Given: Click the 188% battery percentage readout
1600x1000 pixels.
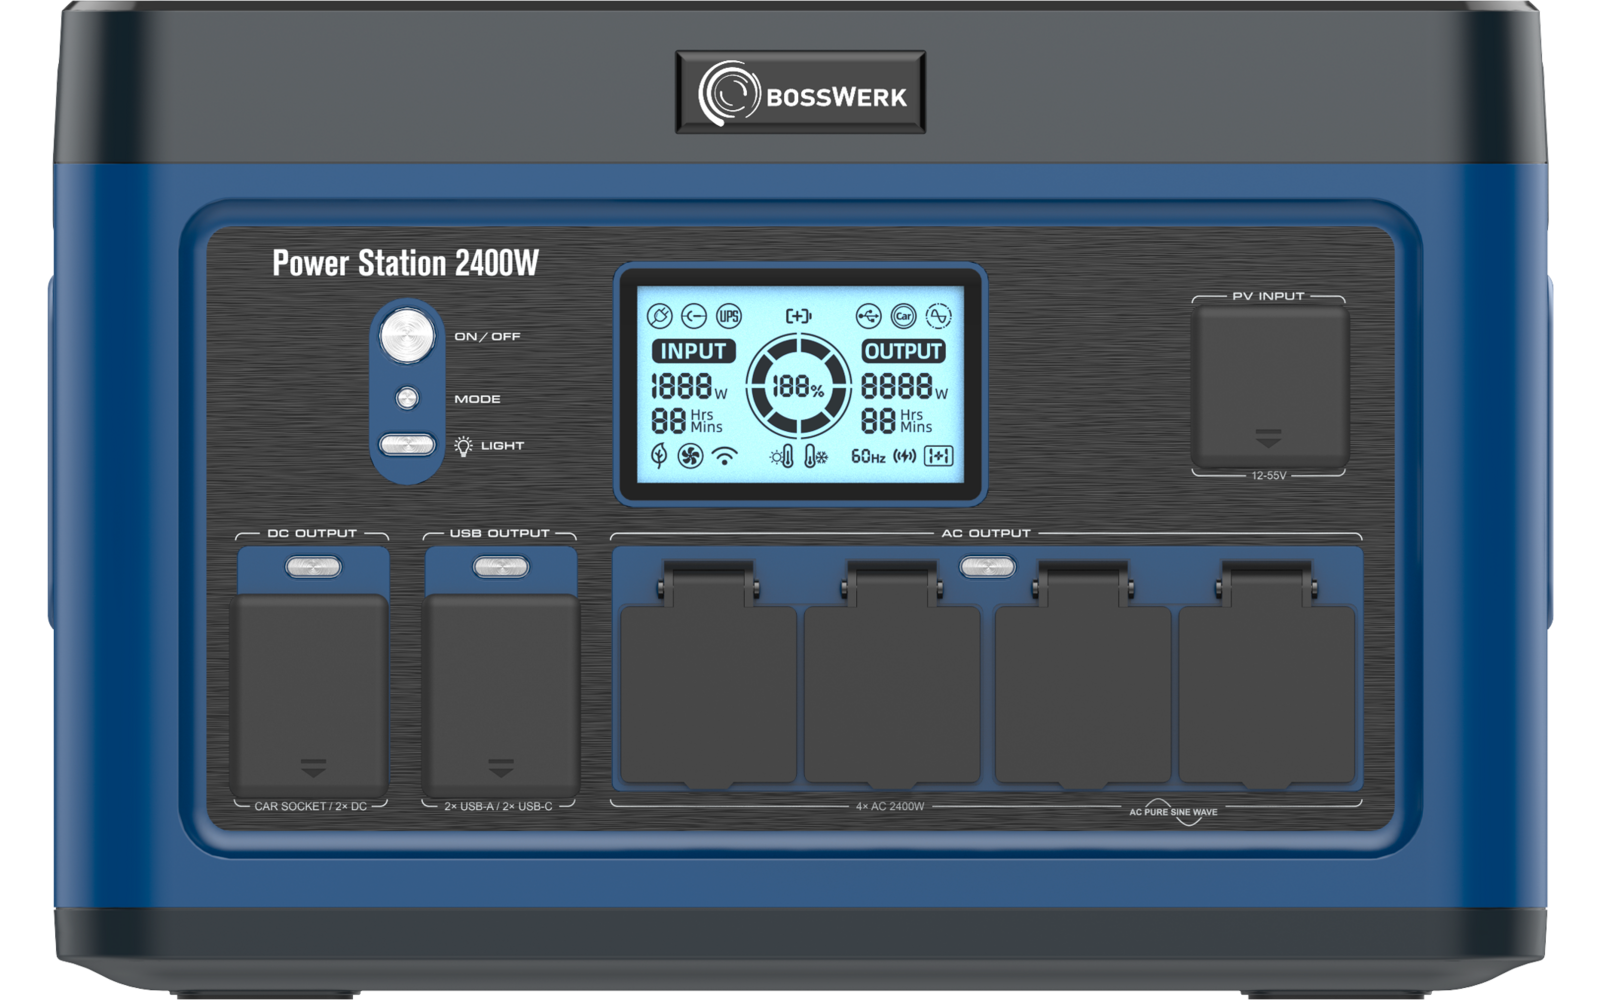Looking at the screenshot, I should coord(798,387).
